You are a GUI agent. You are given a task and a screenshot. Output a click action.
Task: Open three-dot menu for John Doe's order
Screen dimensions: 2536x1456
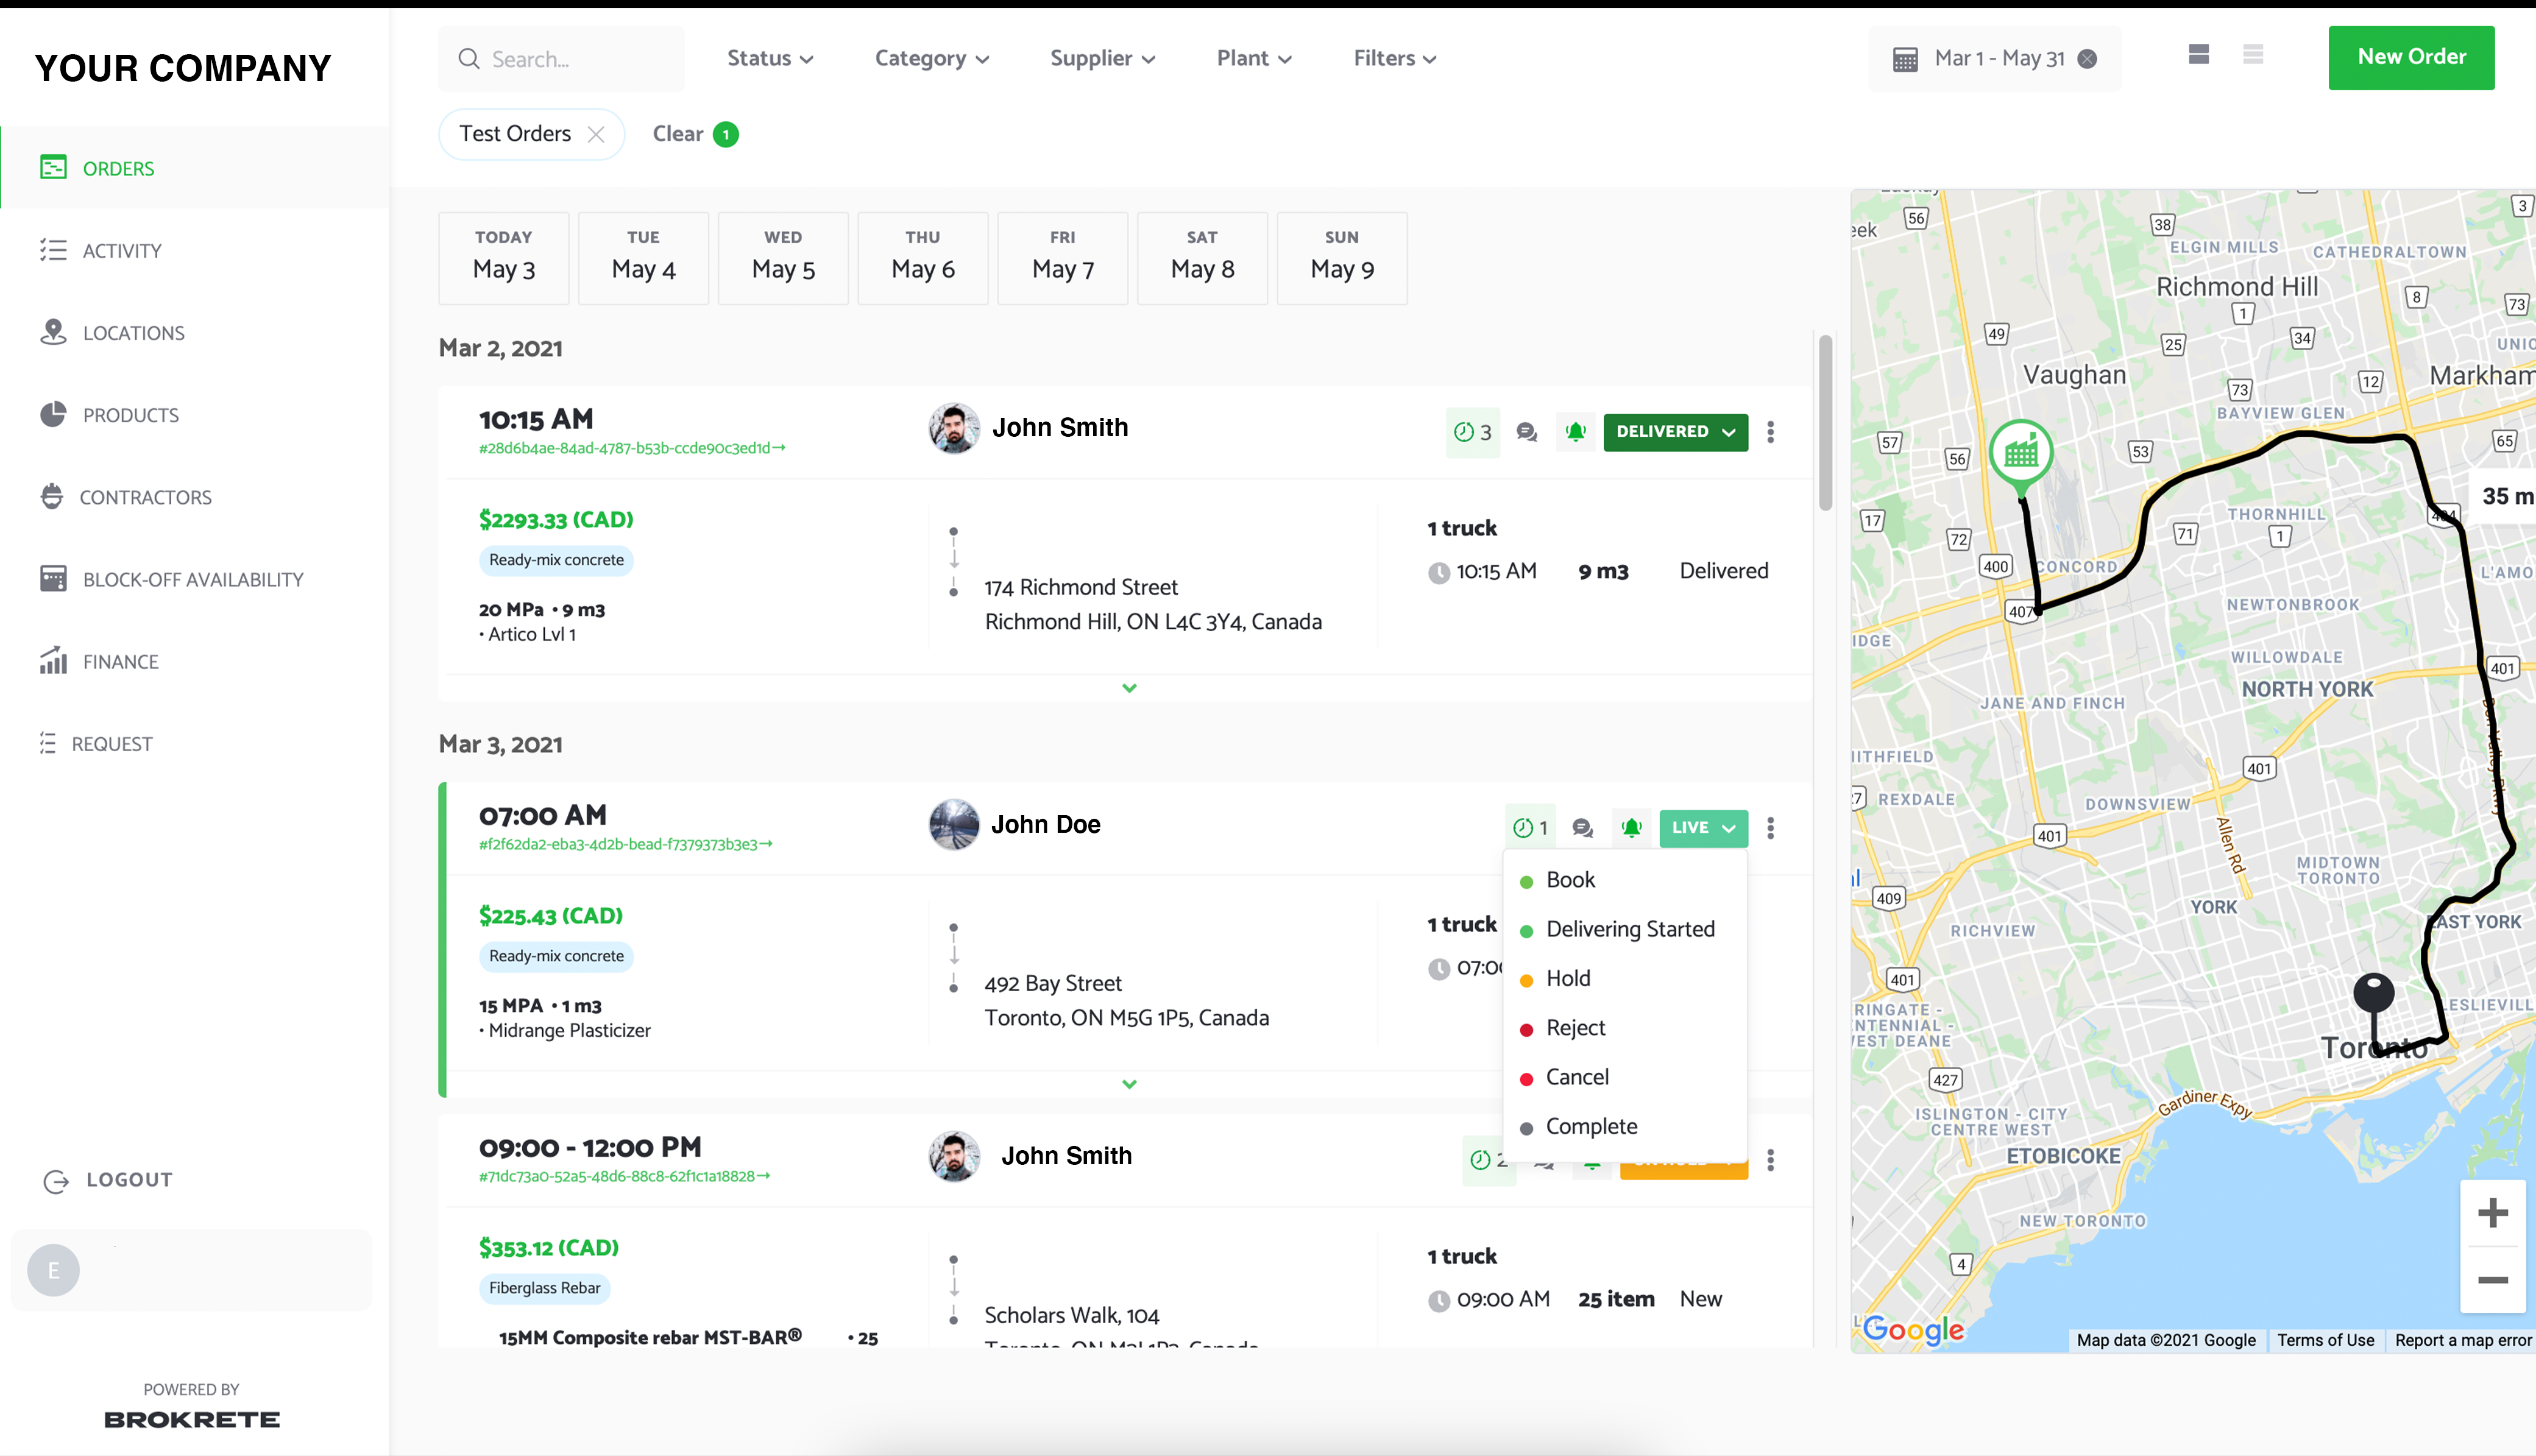pyautogui.click(x=1770, y=828)
